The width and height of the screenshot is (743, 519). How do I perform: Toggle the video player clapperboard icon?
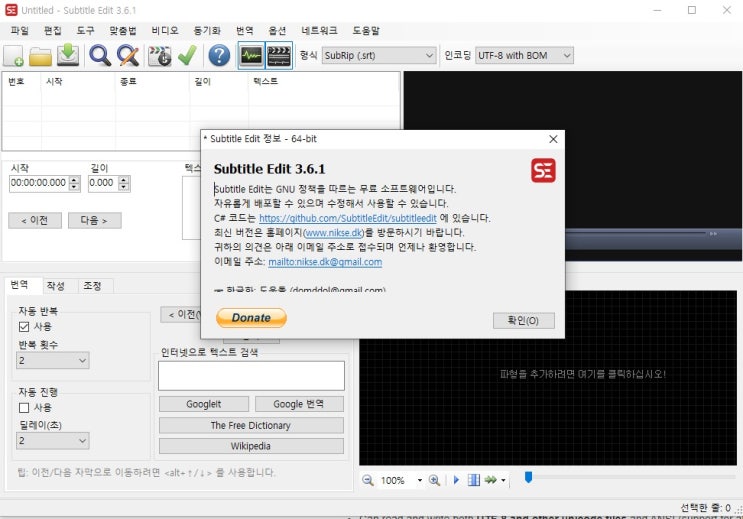tap(279, 55)
